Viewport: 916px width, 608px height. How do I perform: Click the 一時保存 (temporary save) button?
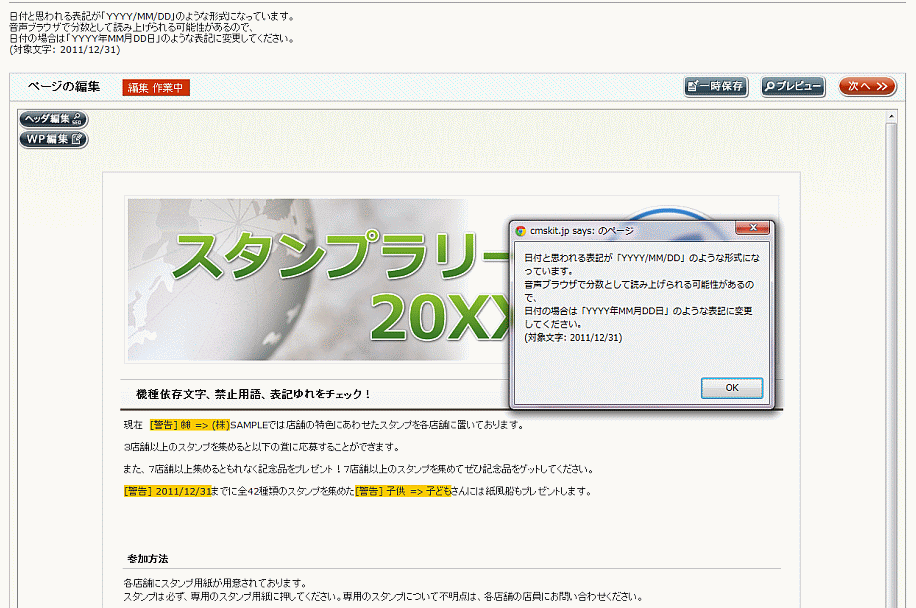pos(716,87)
